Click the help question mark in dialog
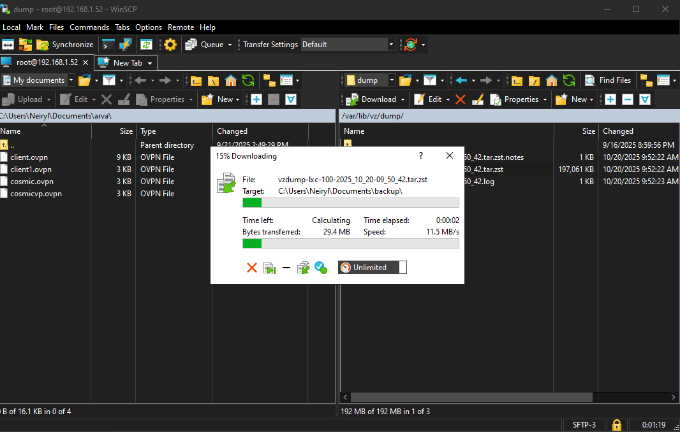 pos(420,156)
